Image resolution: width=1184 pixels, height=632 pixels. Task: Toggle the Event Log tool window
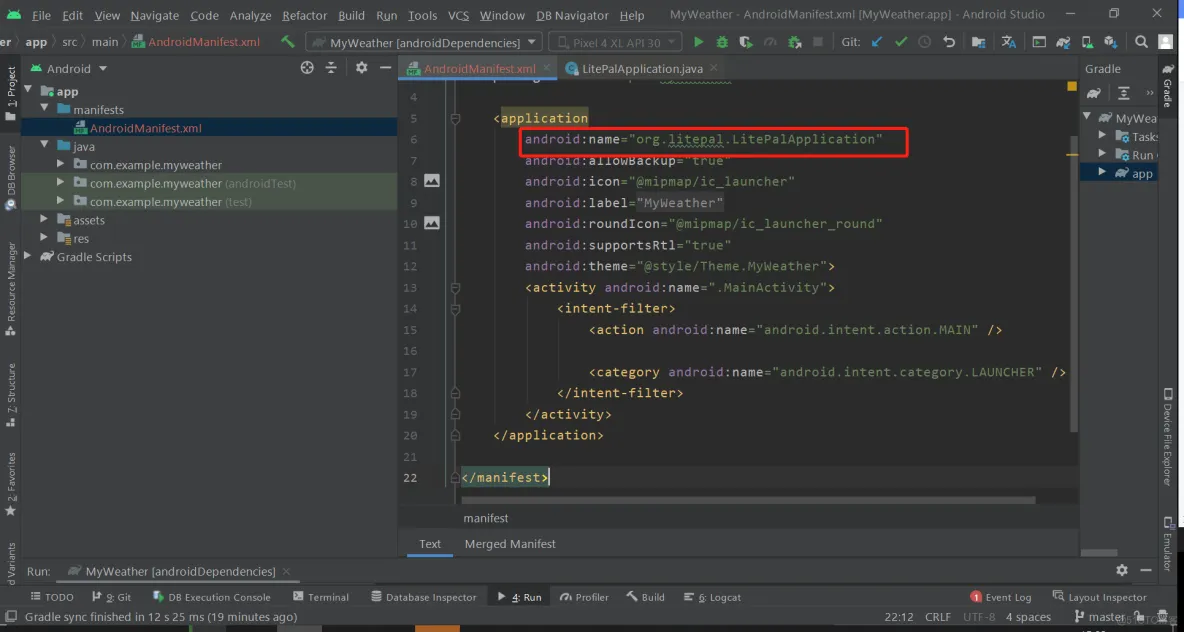pos(1001,597)
